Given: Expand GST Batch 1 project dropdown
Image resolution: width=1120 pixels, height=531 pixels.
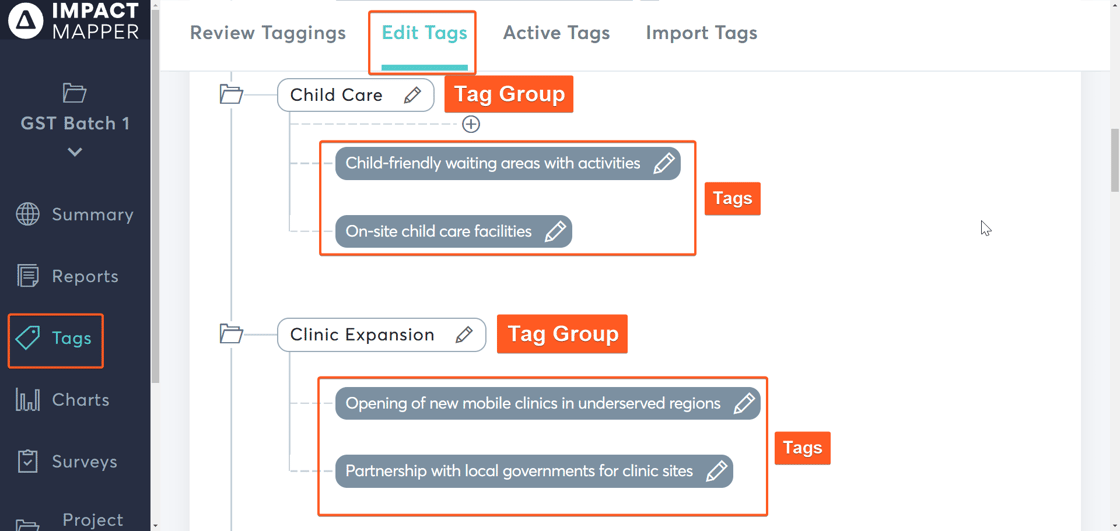Looking at the screenshot, I should 75,152.
